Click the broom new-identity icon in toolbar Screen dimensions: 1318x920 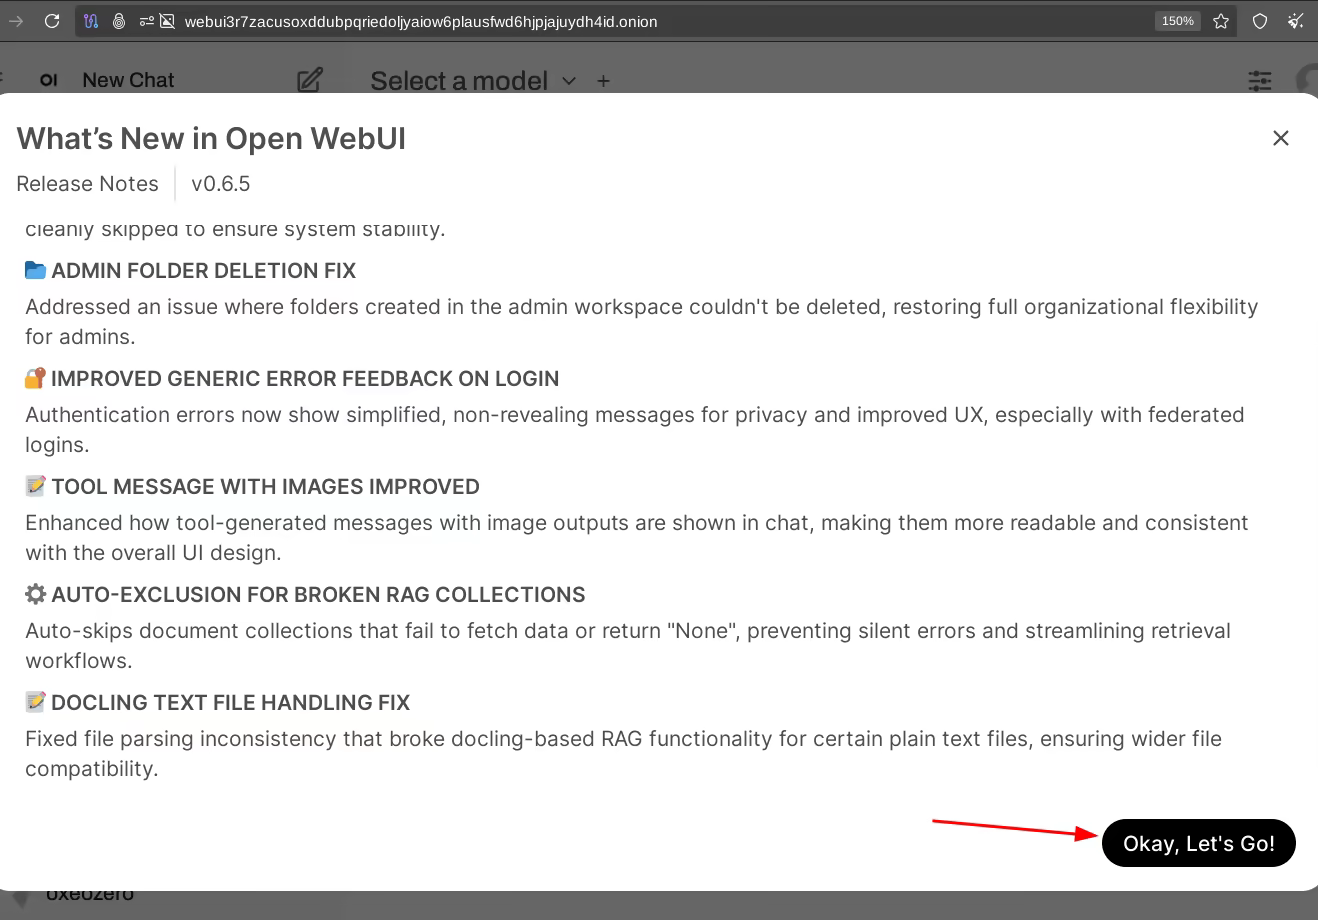[x=1296, y=21]
